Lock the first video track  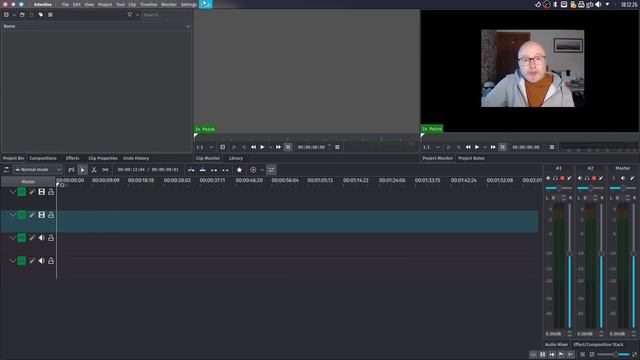point(51,191)
